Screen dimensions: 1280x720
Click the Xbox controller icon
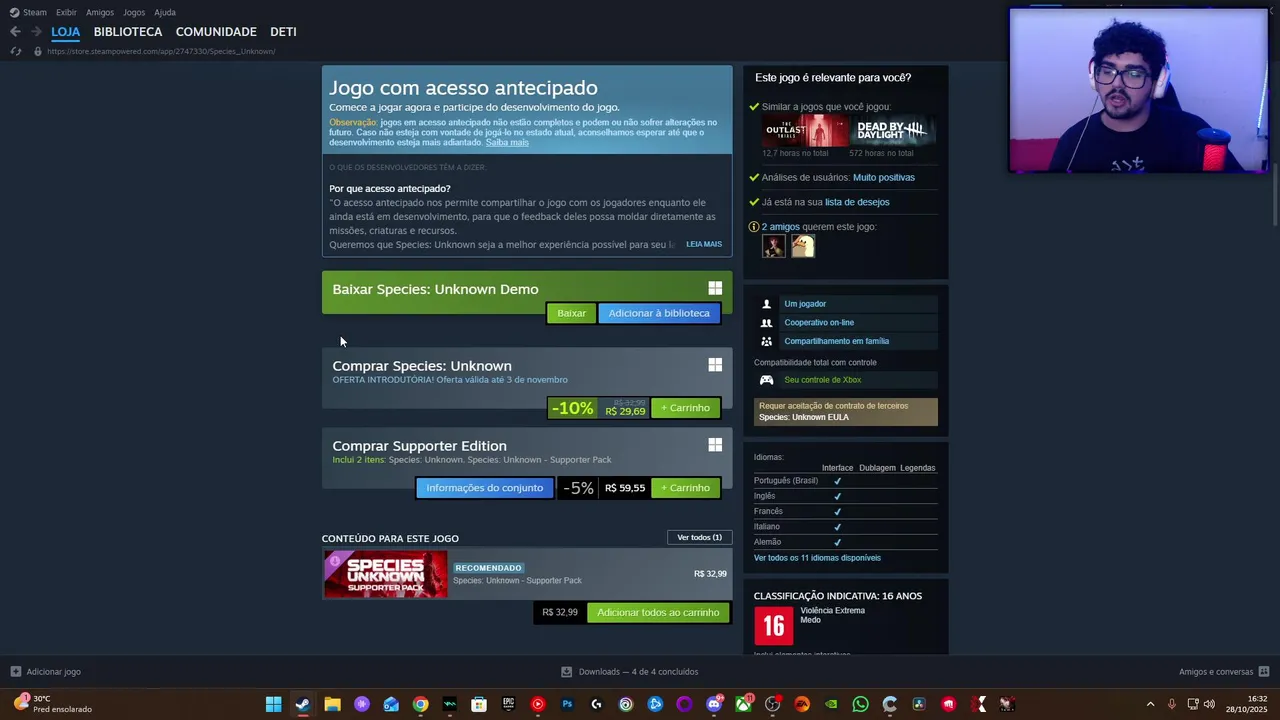(766, 380)
